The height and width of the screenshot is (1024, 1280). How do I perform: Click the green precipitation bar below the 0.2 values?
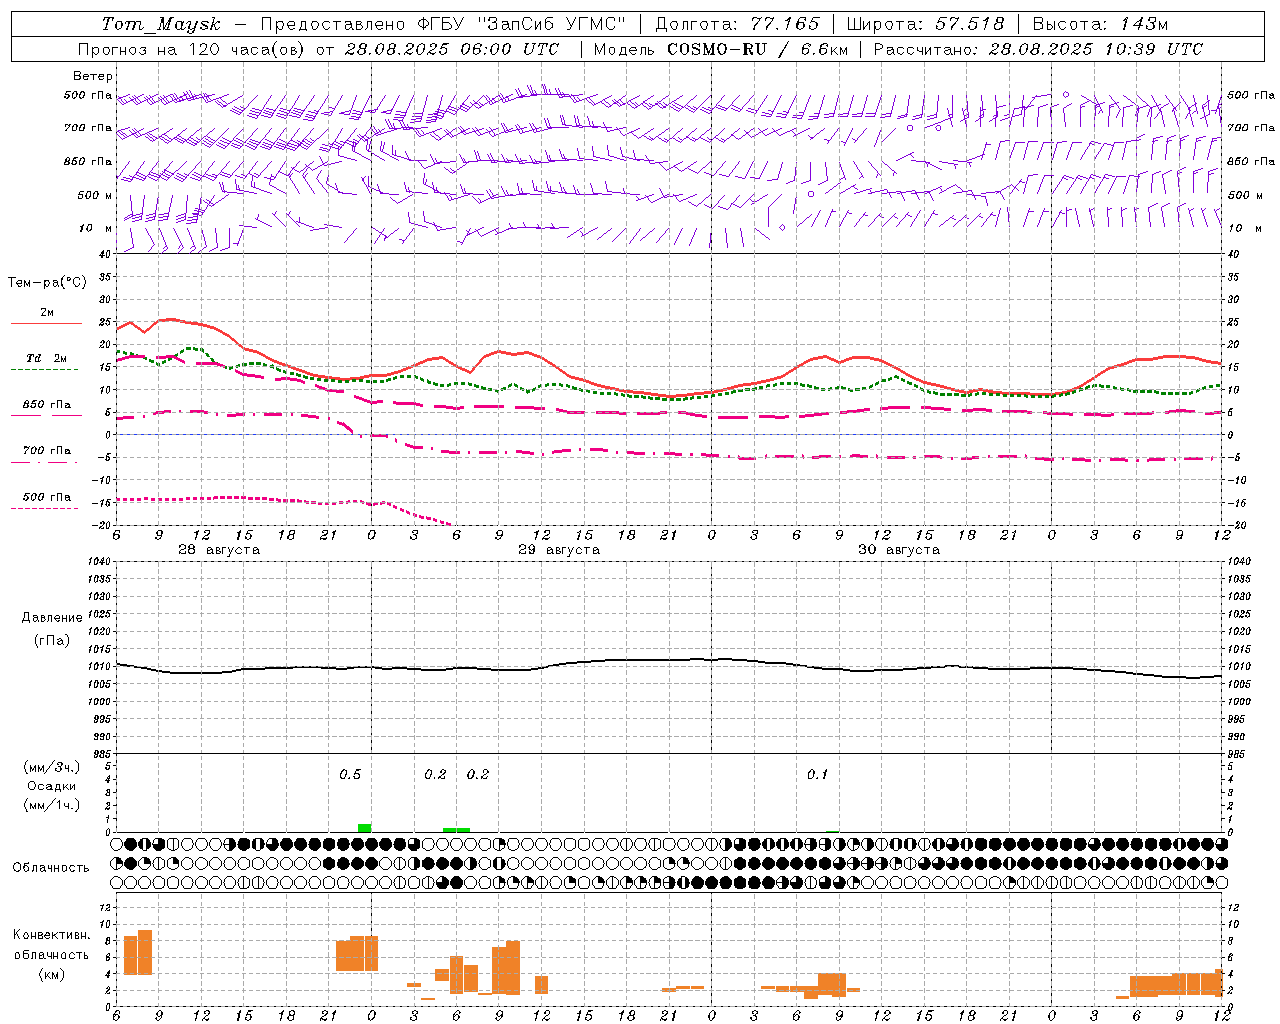click(x=457, y=830)
